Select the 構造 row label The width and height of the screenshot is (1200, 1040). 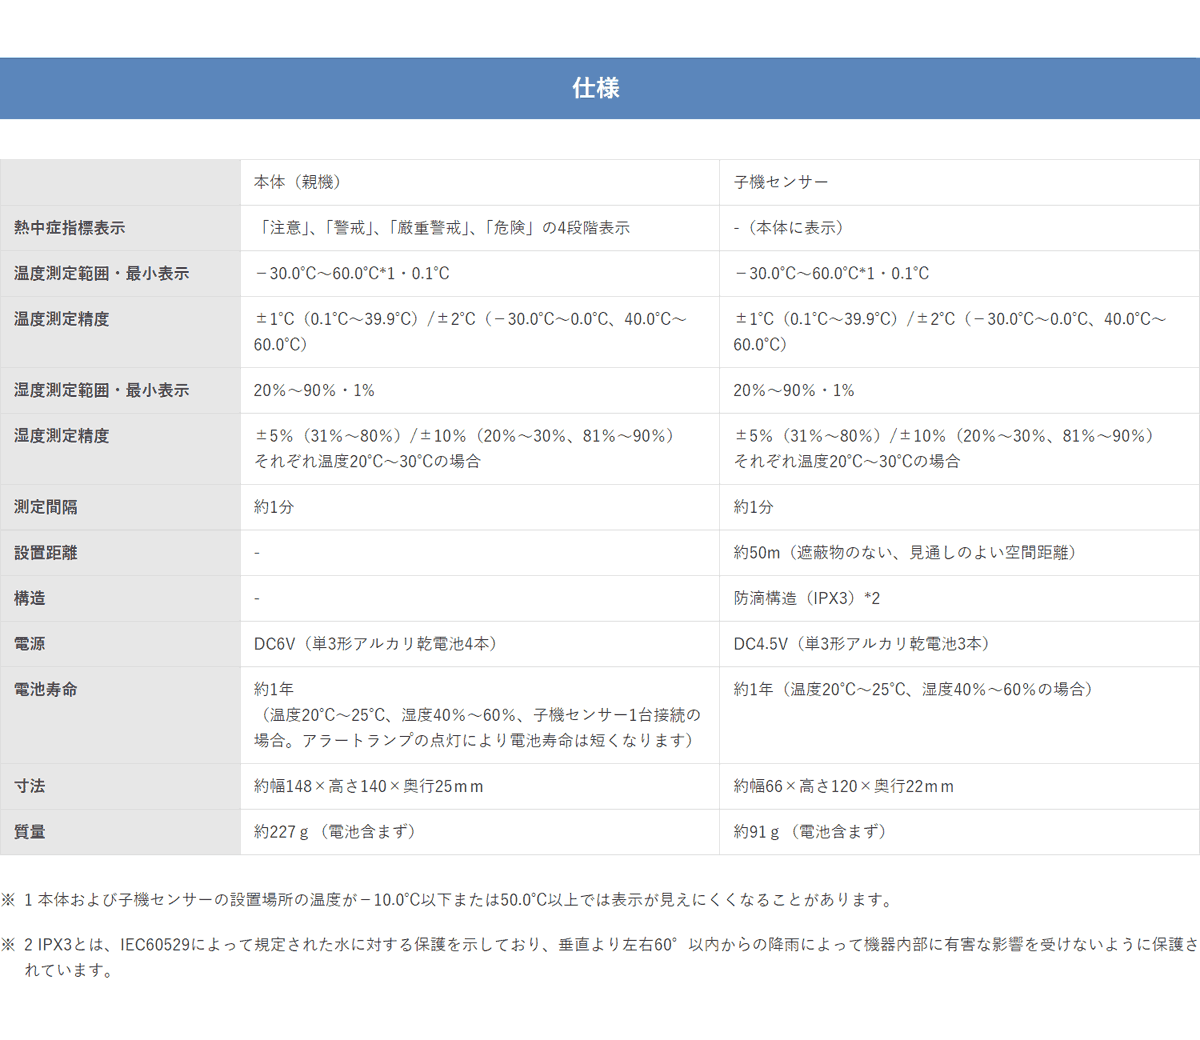[x=120, y=598]
